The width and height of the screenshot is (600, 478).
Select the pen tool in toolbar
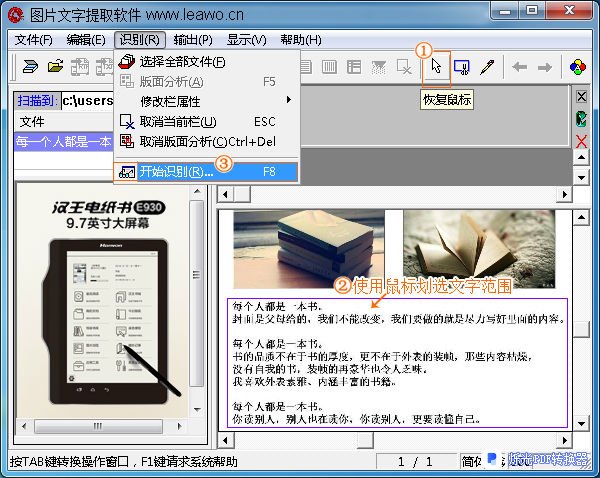487,67
